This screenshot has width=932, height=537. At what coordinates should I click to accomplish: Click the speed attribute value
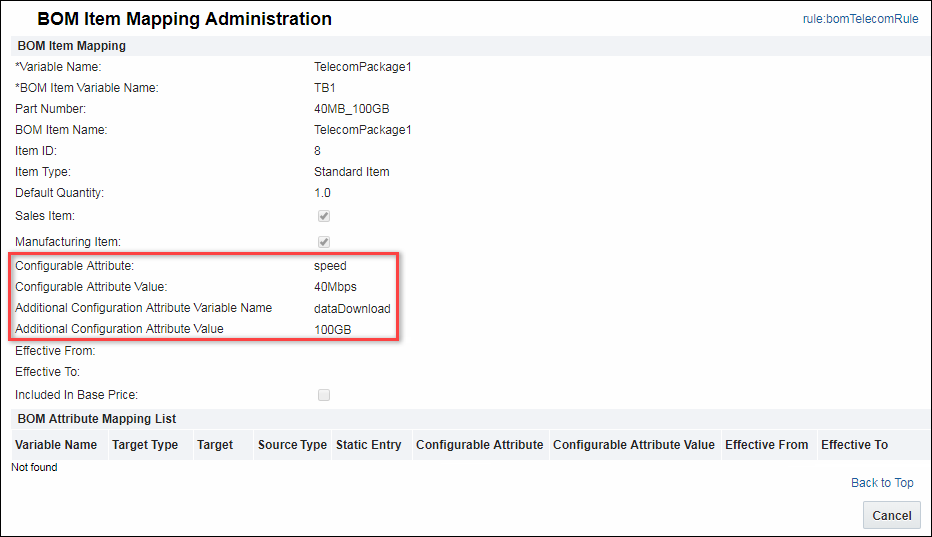(330, 266)
